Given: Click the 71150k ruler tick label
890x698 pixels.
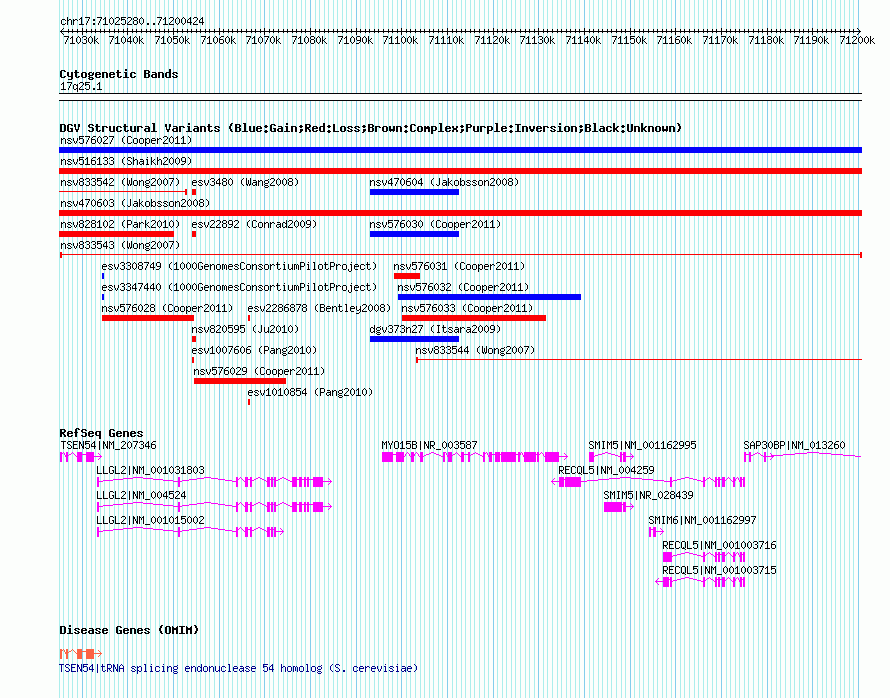Looking at the screenshot, I should (629, 41).
